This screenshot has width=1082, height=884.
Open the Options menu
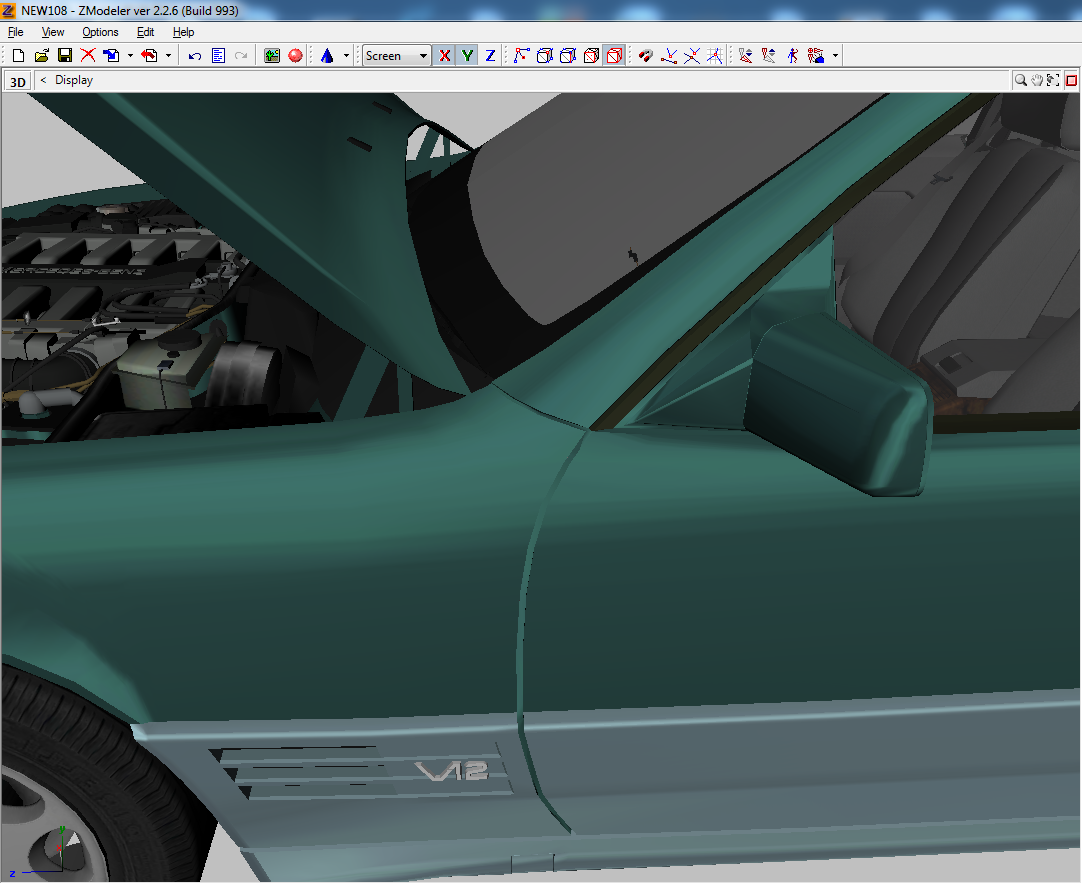pos(100,32)
